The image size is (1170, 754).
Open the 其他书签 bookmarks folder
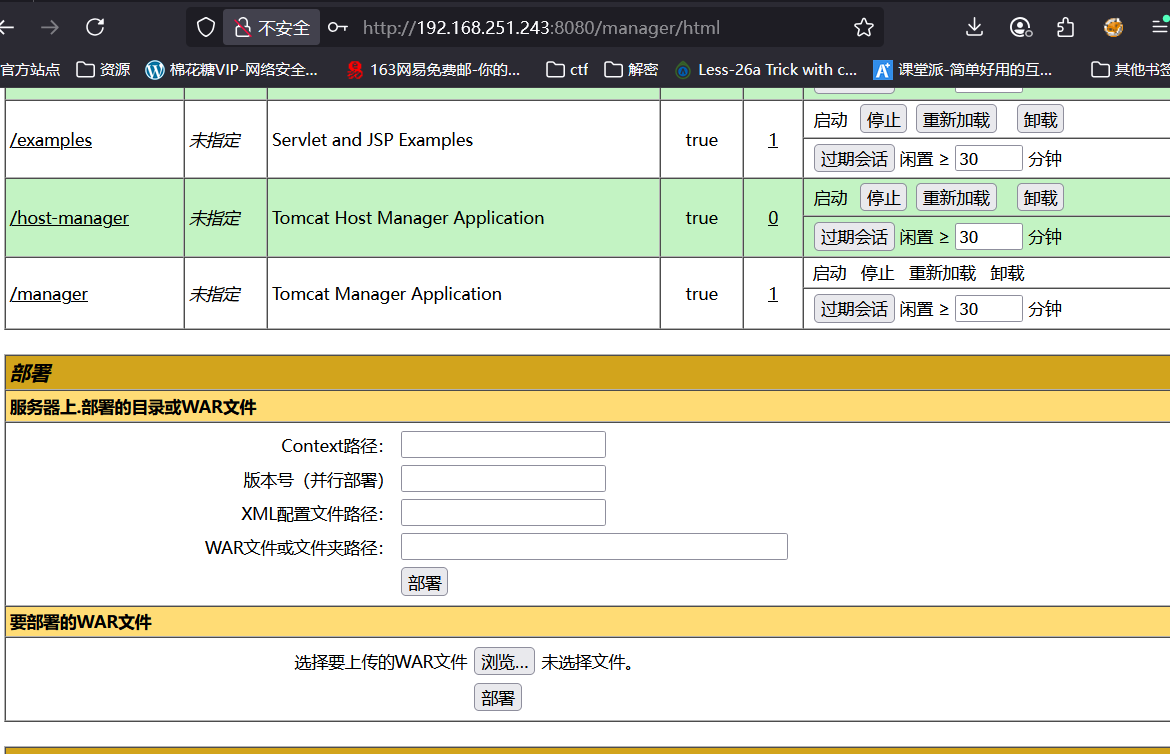tap(1130, 69)
